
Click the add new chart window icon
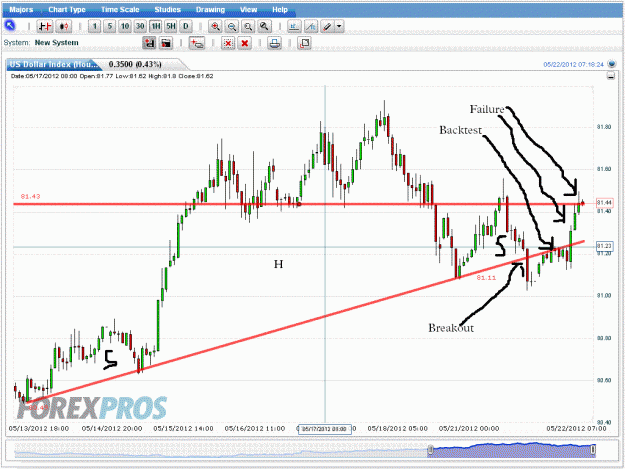coord(197,43)
